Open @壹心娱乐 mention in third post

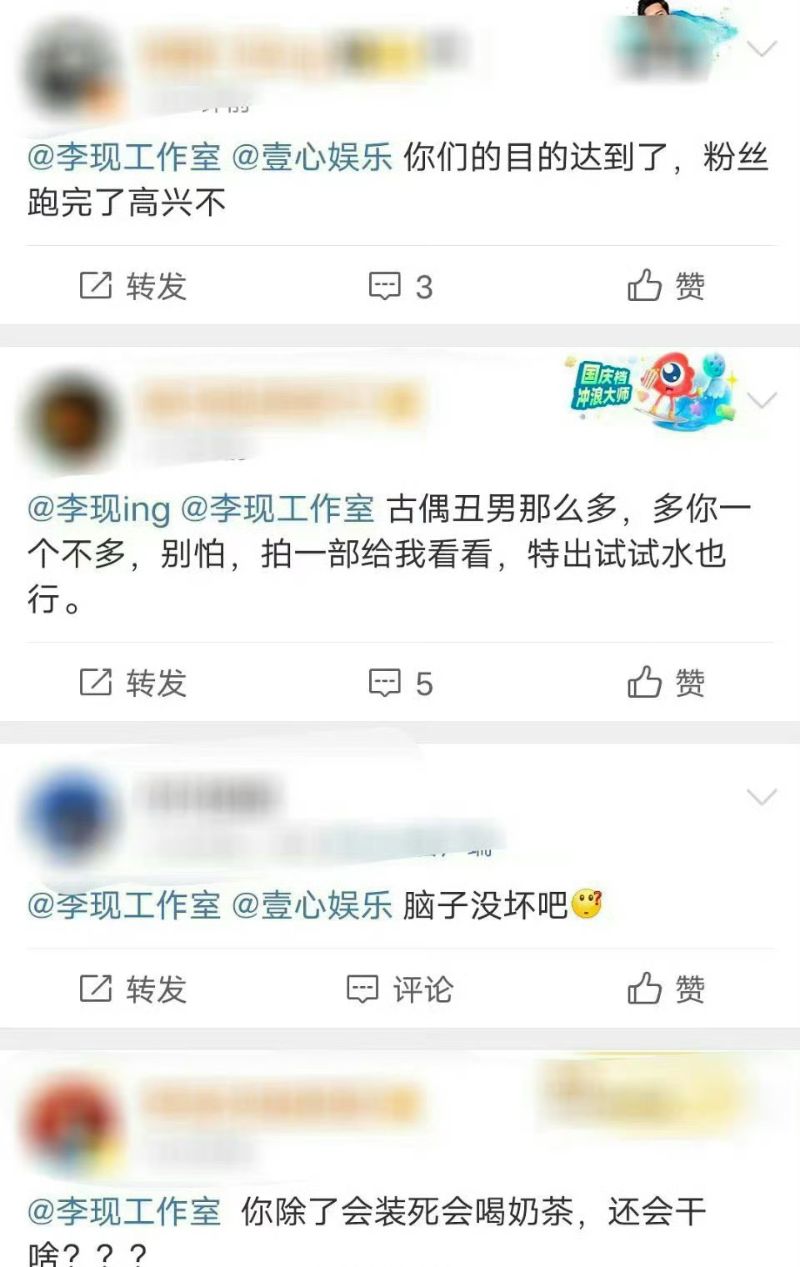tap(312, 906)
